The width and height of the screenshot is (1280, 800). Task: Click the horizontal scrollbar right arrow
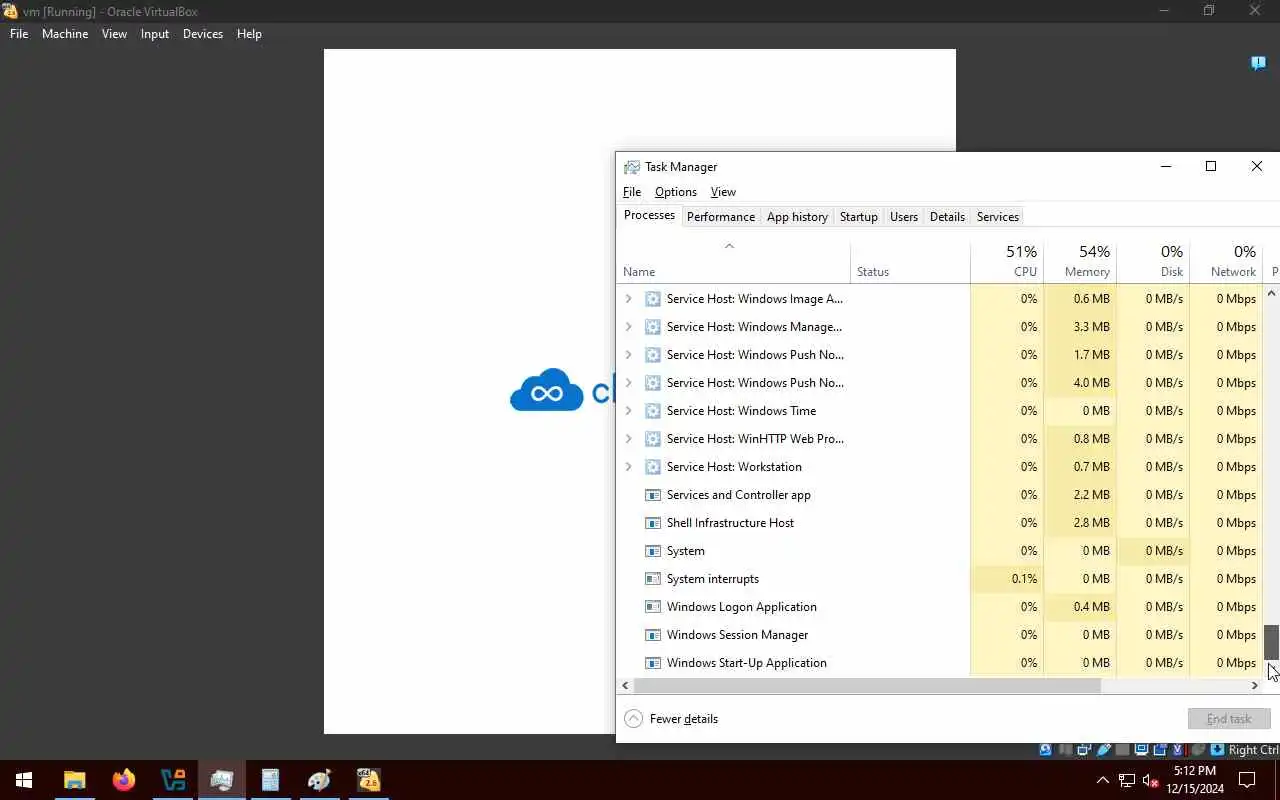1255,686
